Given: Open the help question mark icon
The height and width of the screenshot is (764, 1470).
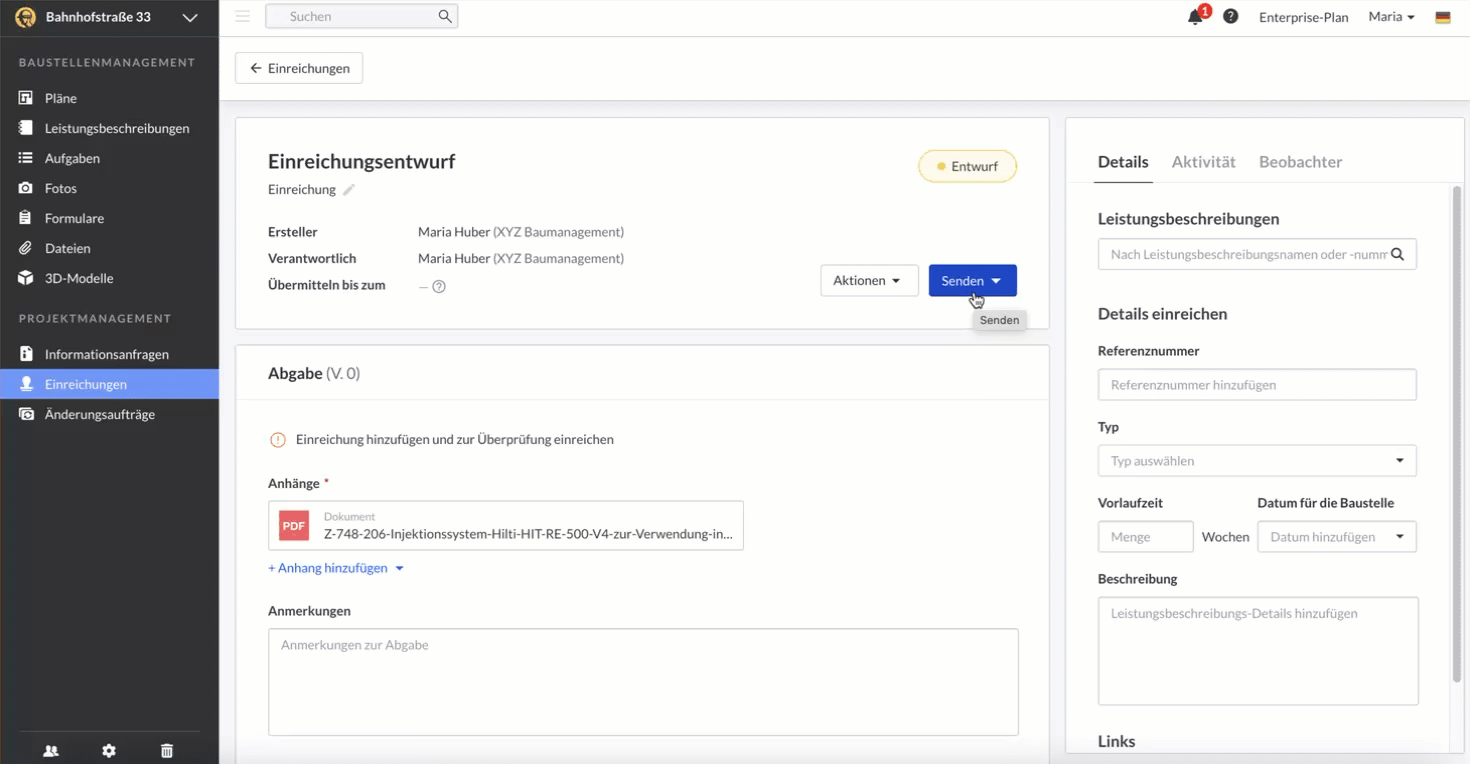Looking at the screenshot, I should point(1231,17).
